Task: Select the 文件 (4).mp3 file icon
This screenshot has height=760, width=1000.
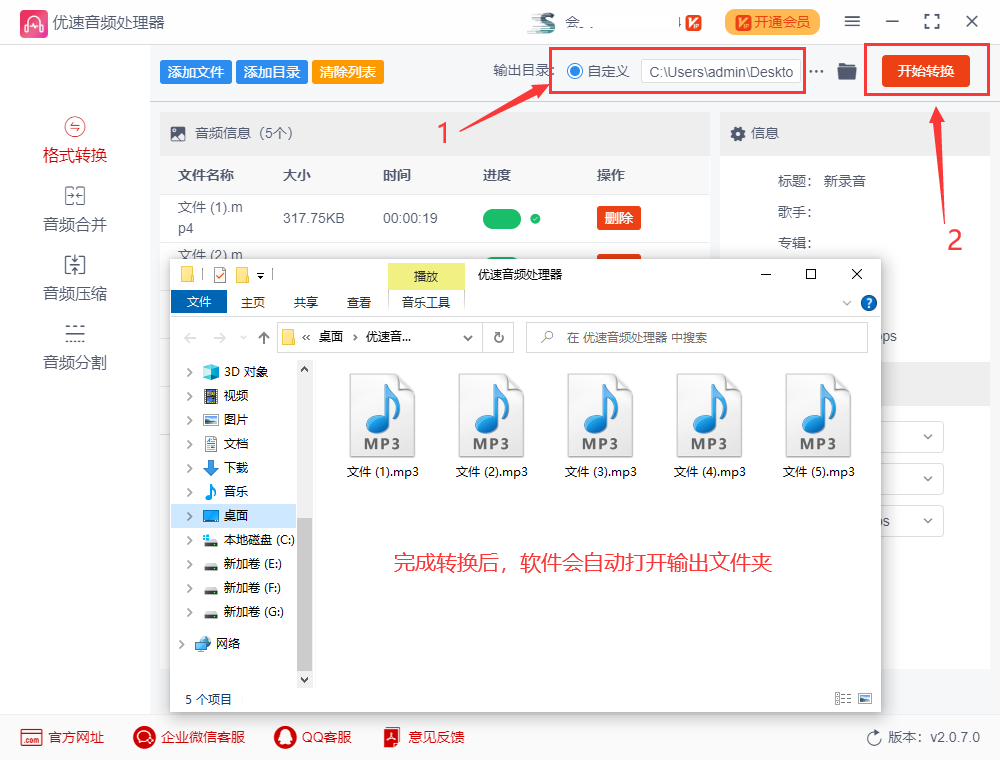Action: [710, 415]
